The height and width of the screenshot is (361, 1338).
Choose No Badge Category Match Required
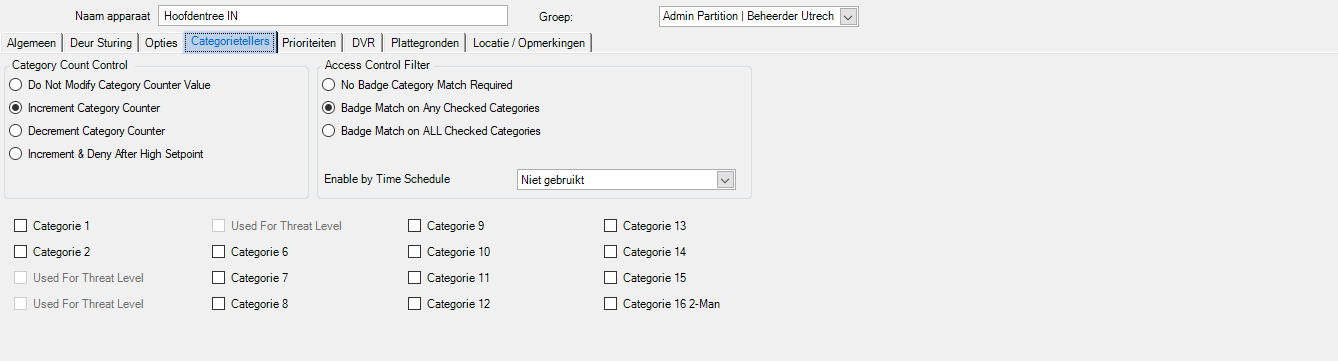[417, 85]
